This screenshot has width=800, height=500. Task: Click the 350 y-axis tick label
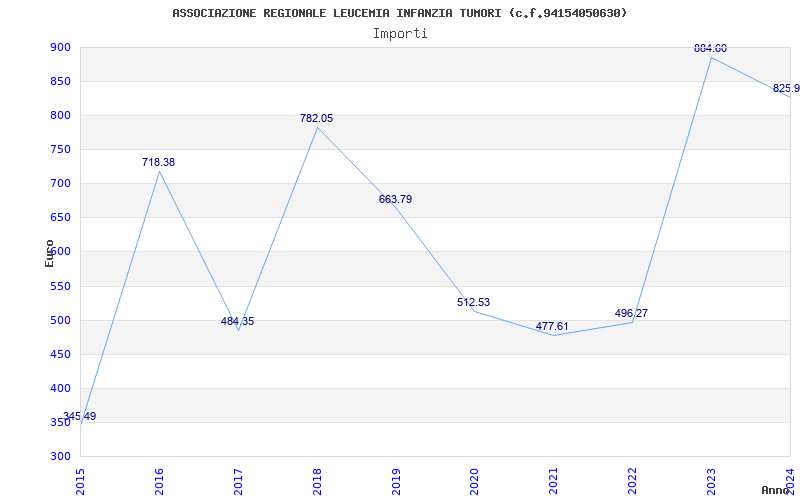[x=60, y=423]
